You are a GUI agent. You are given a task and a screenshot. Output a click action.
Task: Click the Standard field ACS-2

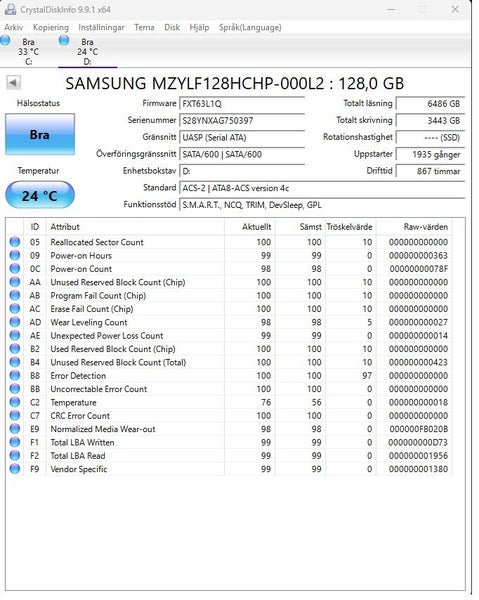[x=322, y=188]
